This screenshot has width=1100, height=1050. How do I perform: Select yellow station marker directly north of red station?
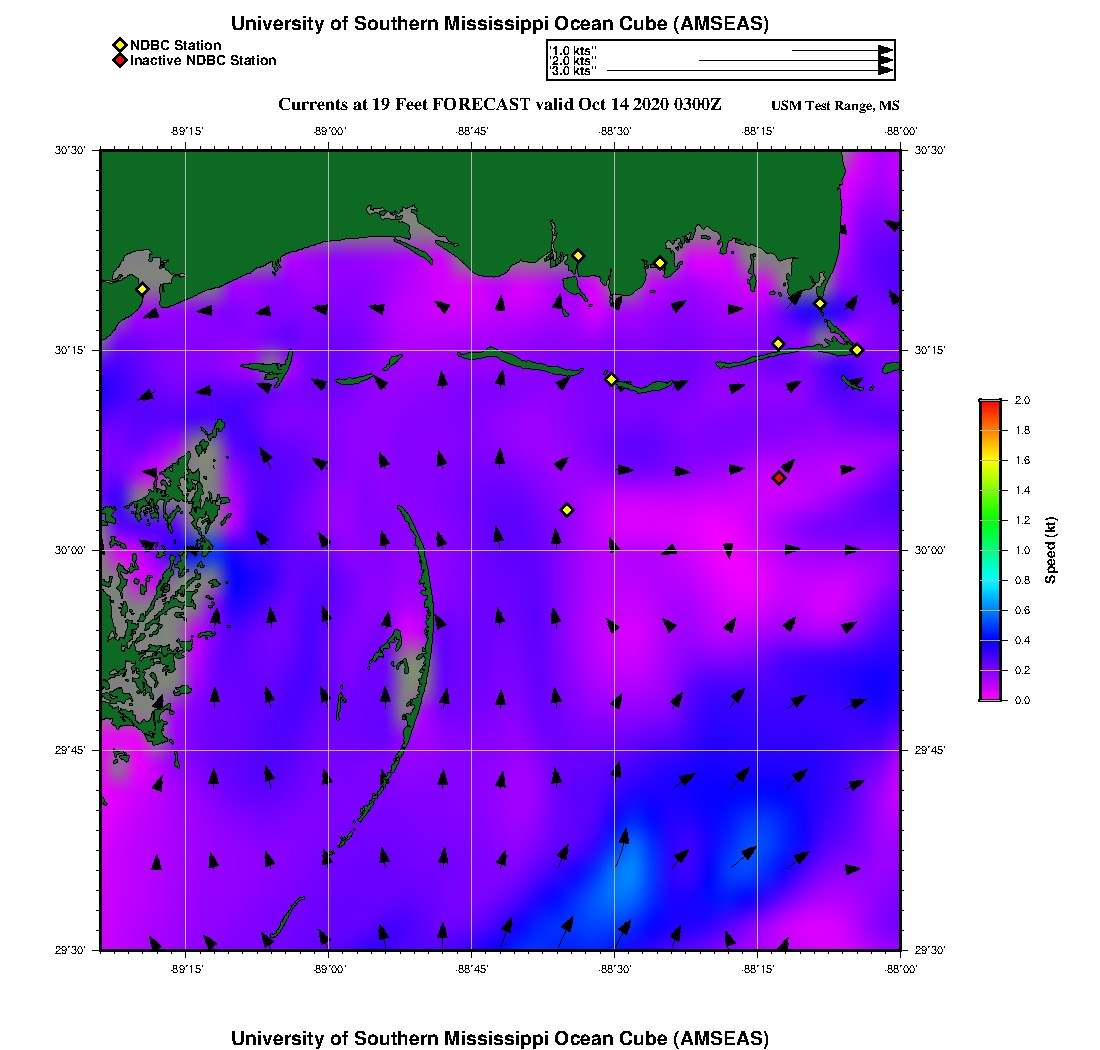pyautogui.click(x=778, y=344)
